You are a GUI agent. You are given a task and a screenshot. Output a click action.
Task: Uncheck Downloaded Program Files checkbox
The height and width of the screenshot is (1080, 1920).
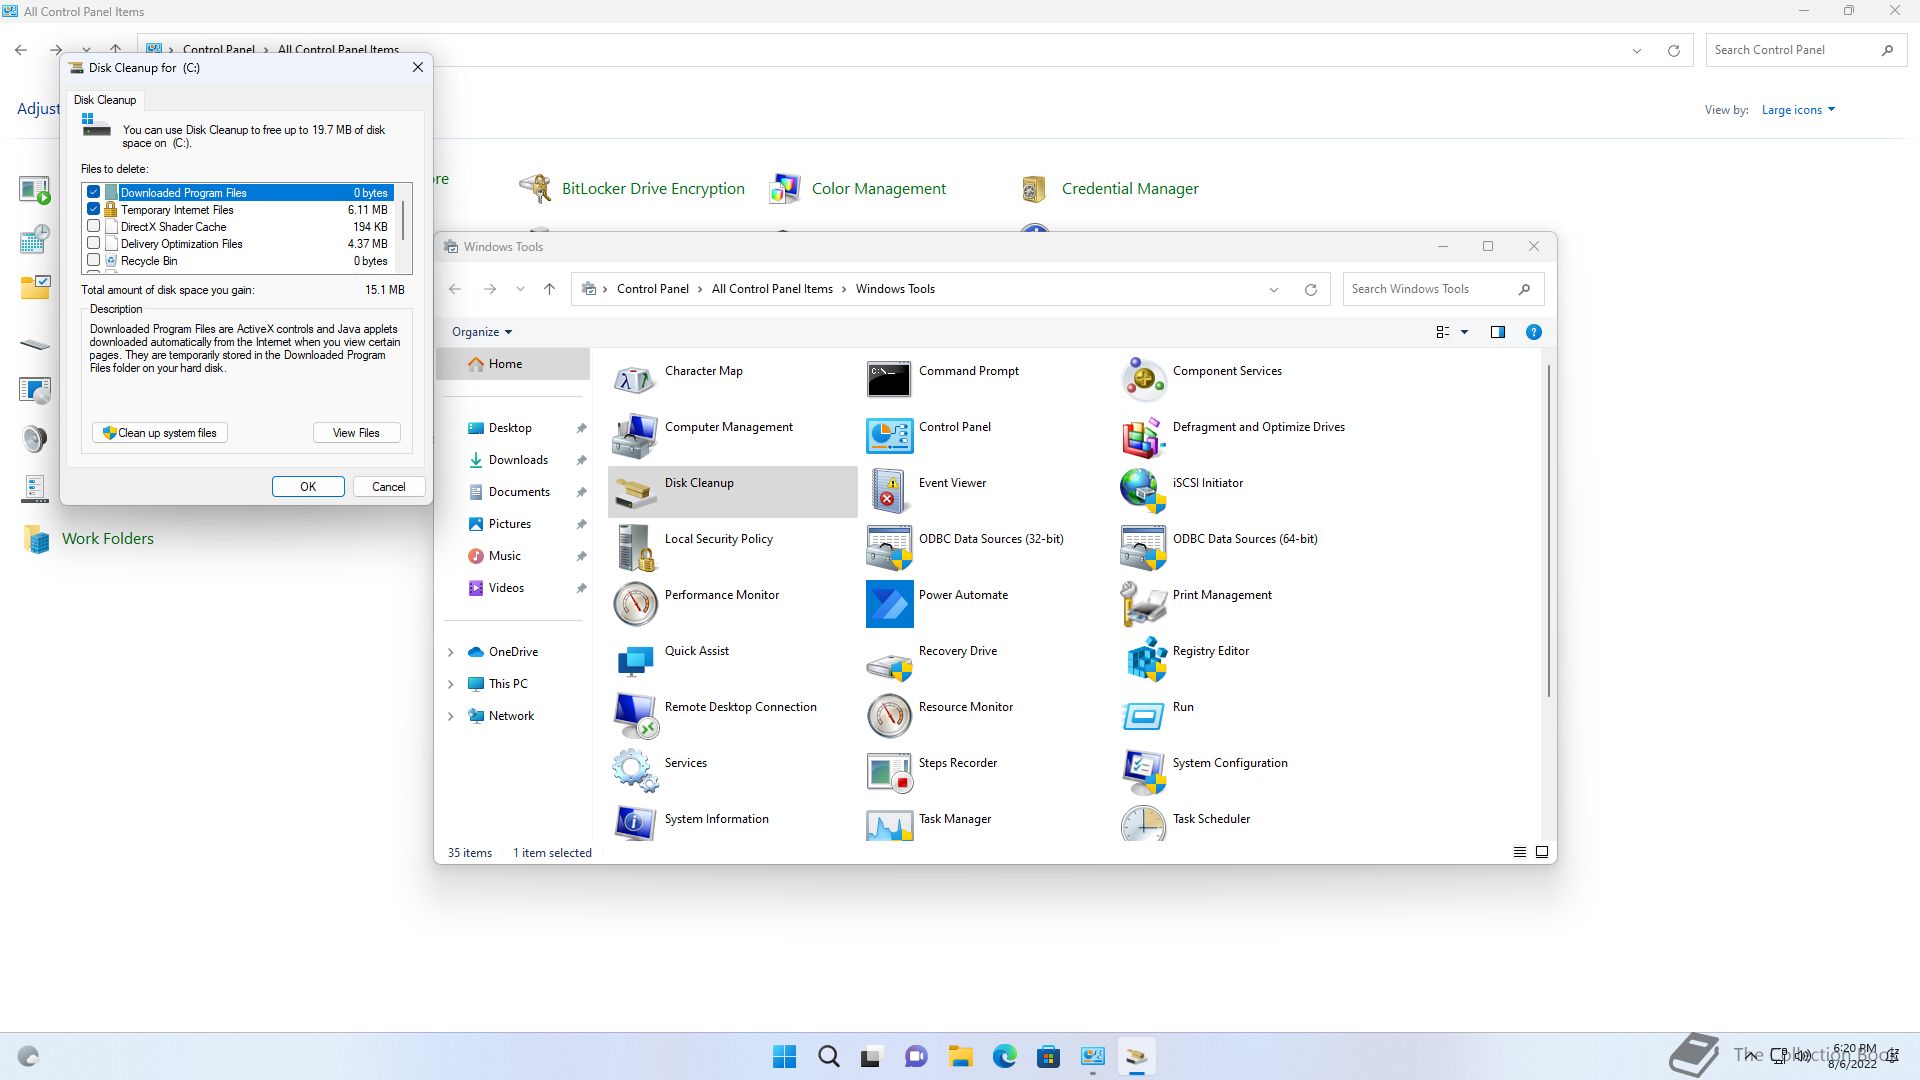click(x=94, y=192)
